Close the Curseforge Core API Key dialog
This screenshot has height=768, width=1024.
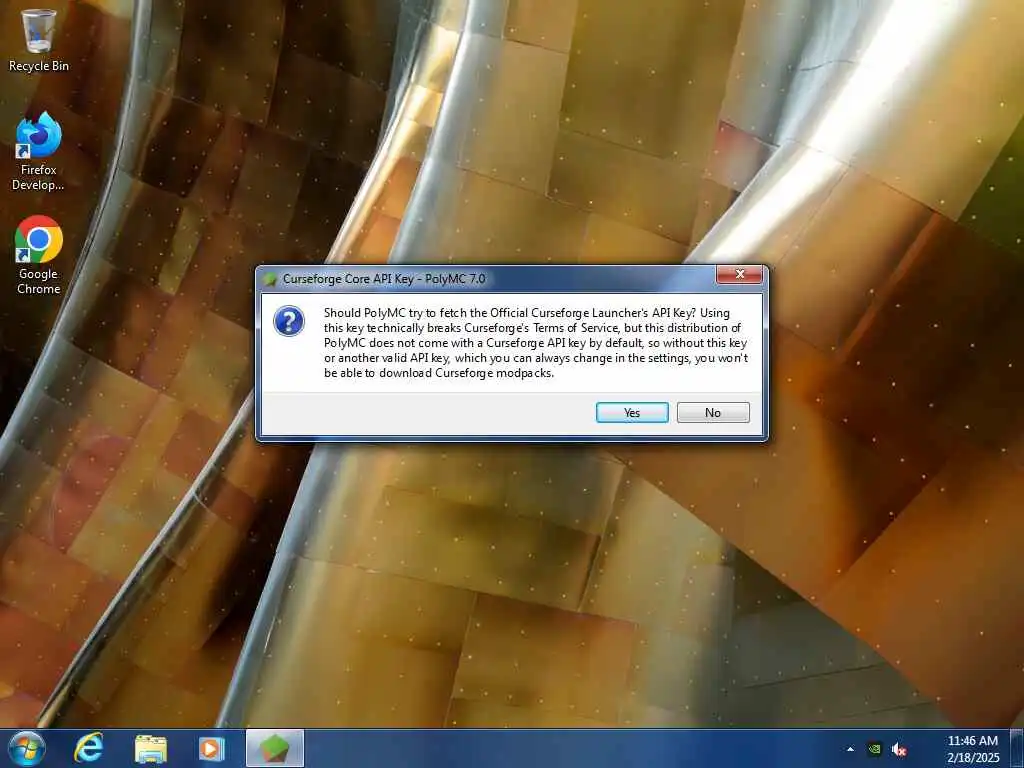click(x=739, y=274)
